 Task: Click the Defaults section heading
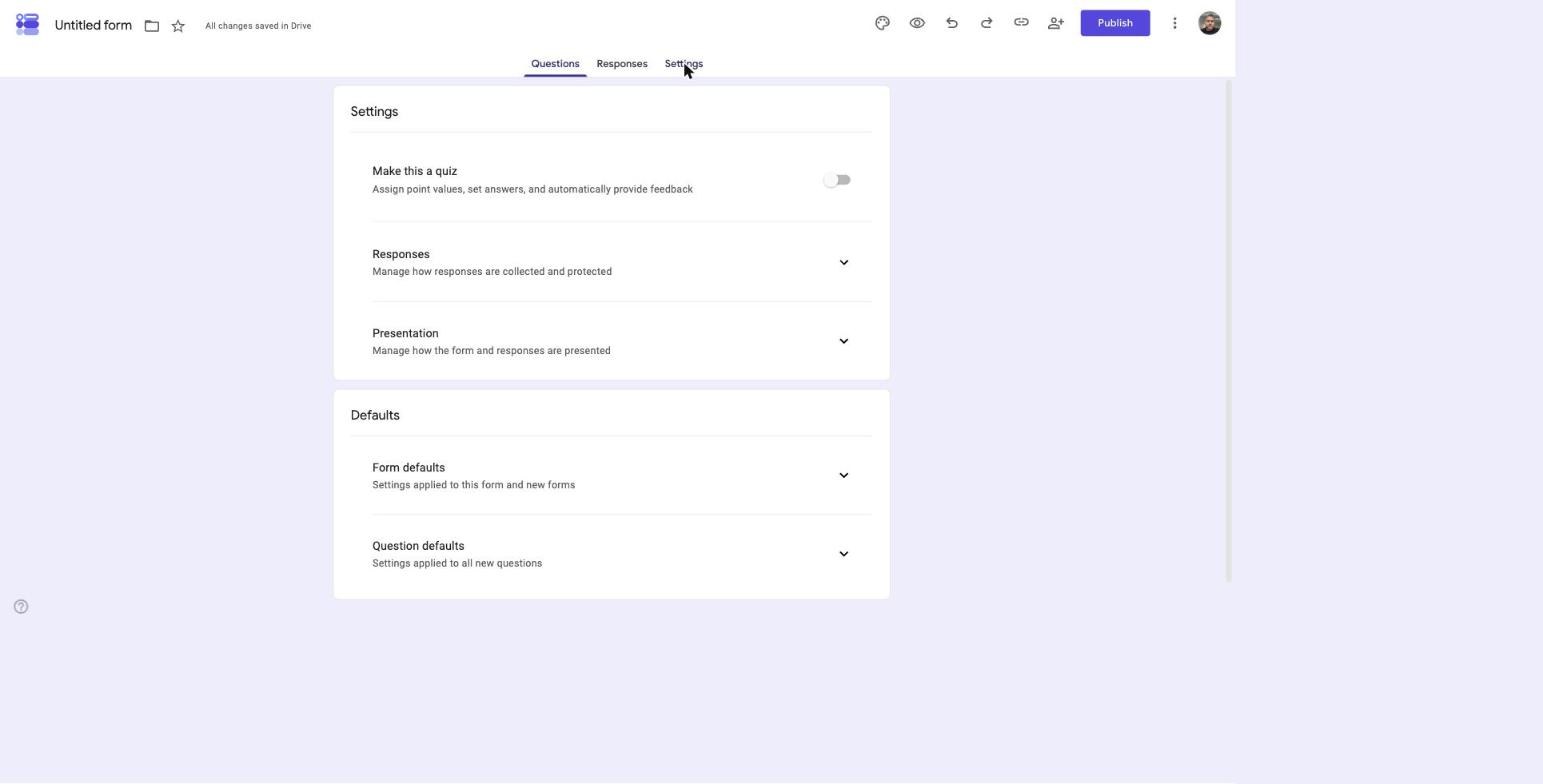click(375, 415)
